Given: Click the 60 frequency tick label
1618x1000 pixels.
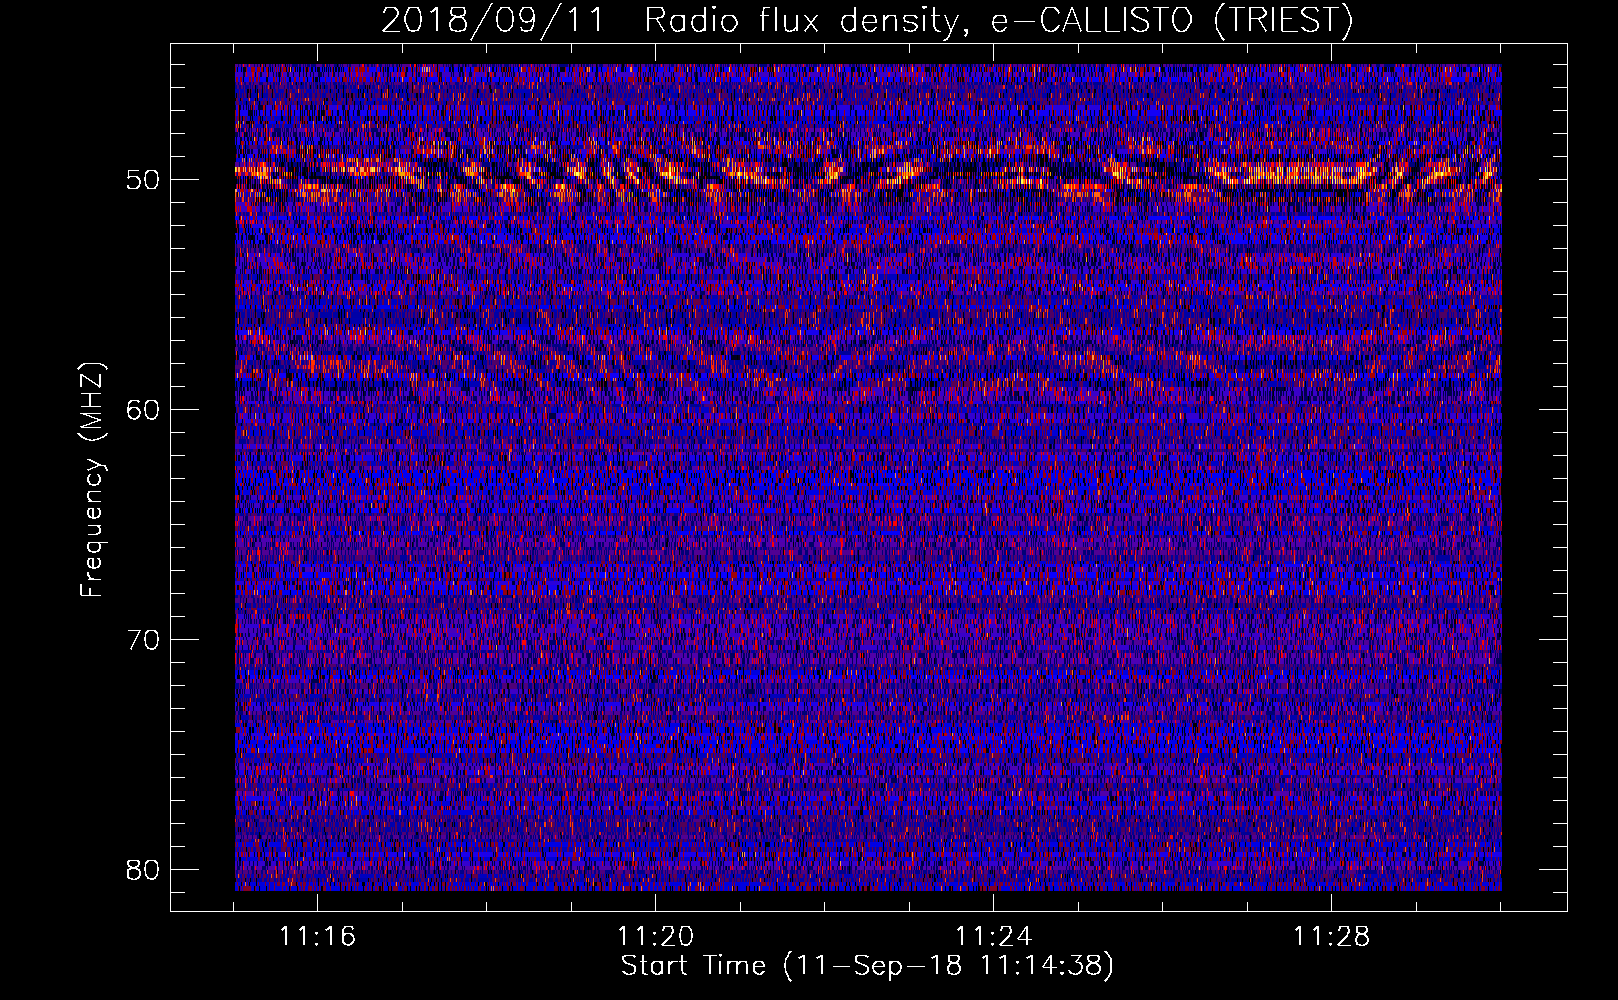Looking at the screenshot, I should pyautogui.click(x=143, y=409).
